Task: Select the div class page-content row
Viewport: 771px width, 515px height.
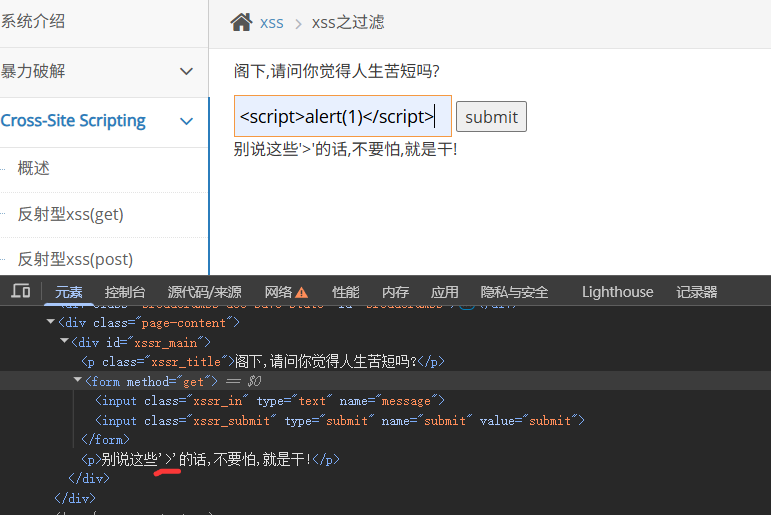Action: pos(148,323)
